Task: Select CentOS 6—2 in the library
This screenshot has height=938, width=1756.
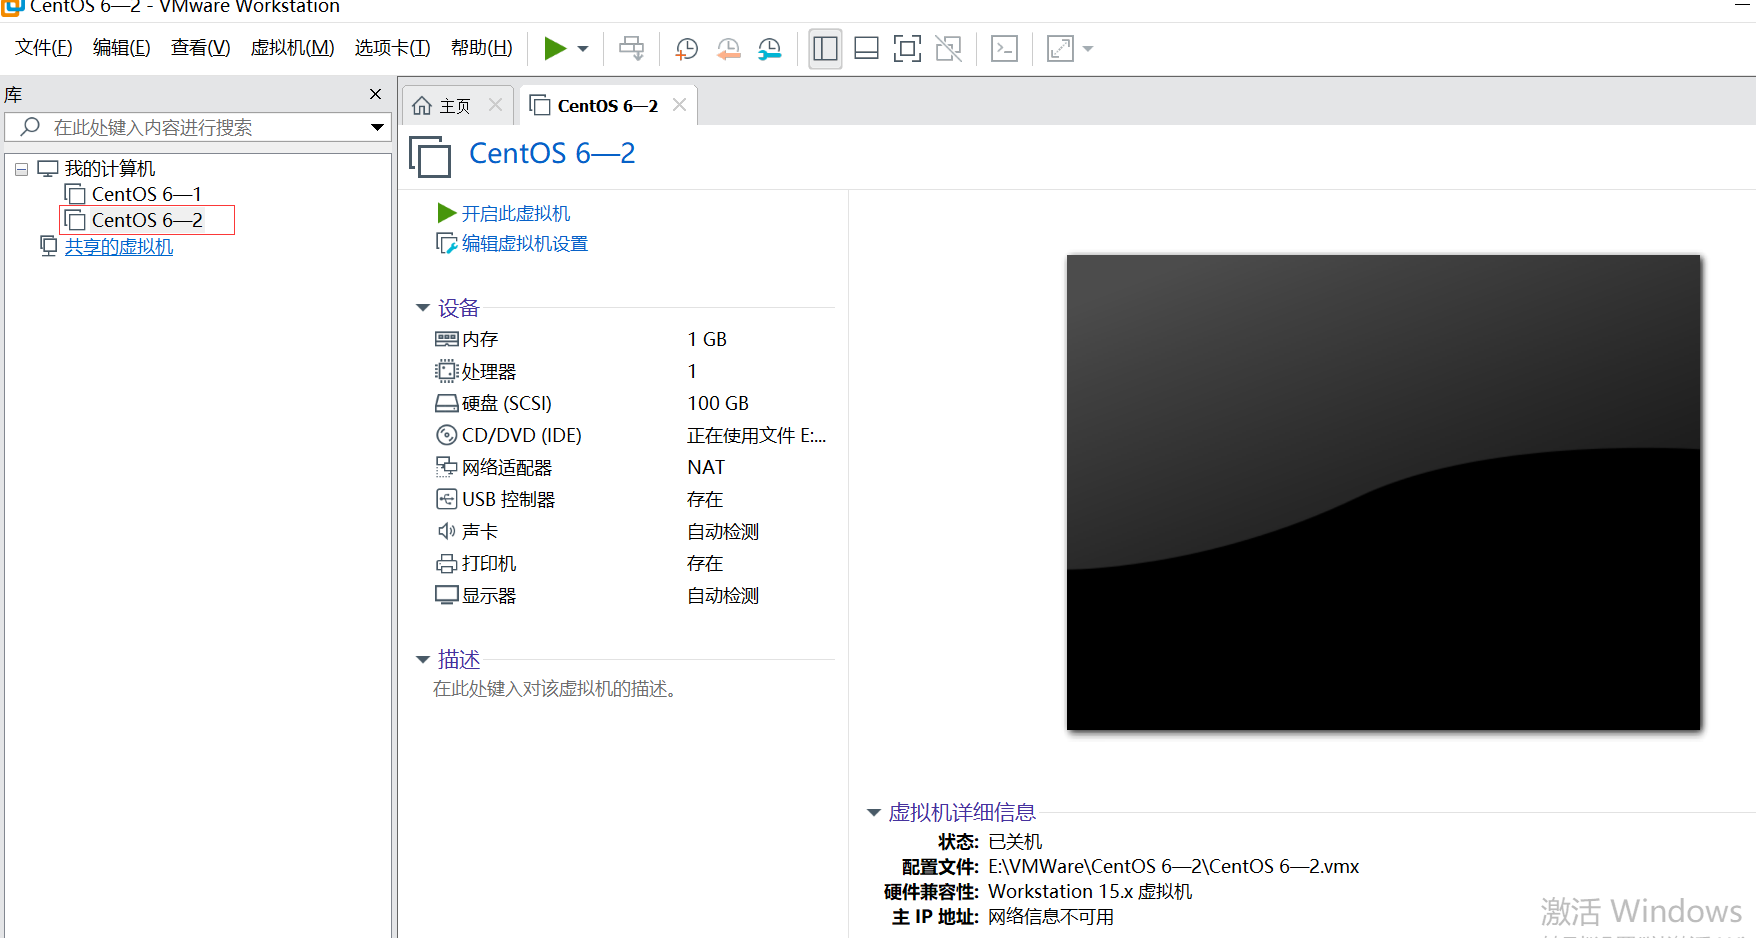Action: pyautogui.click(x=147, y=220)
